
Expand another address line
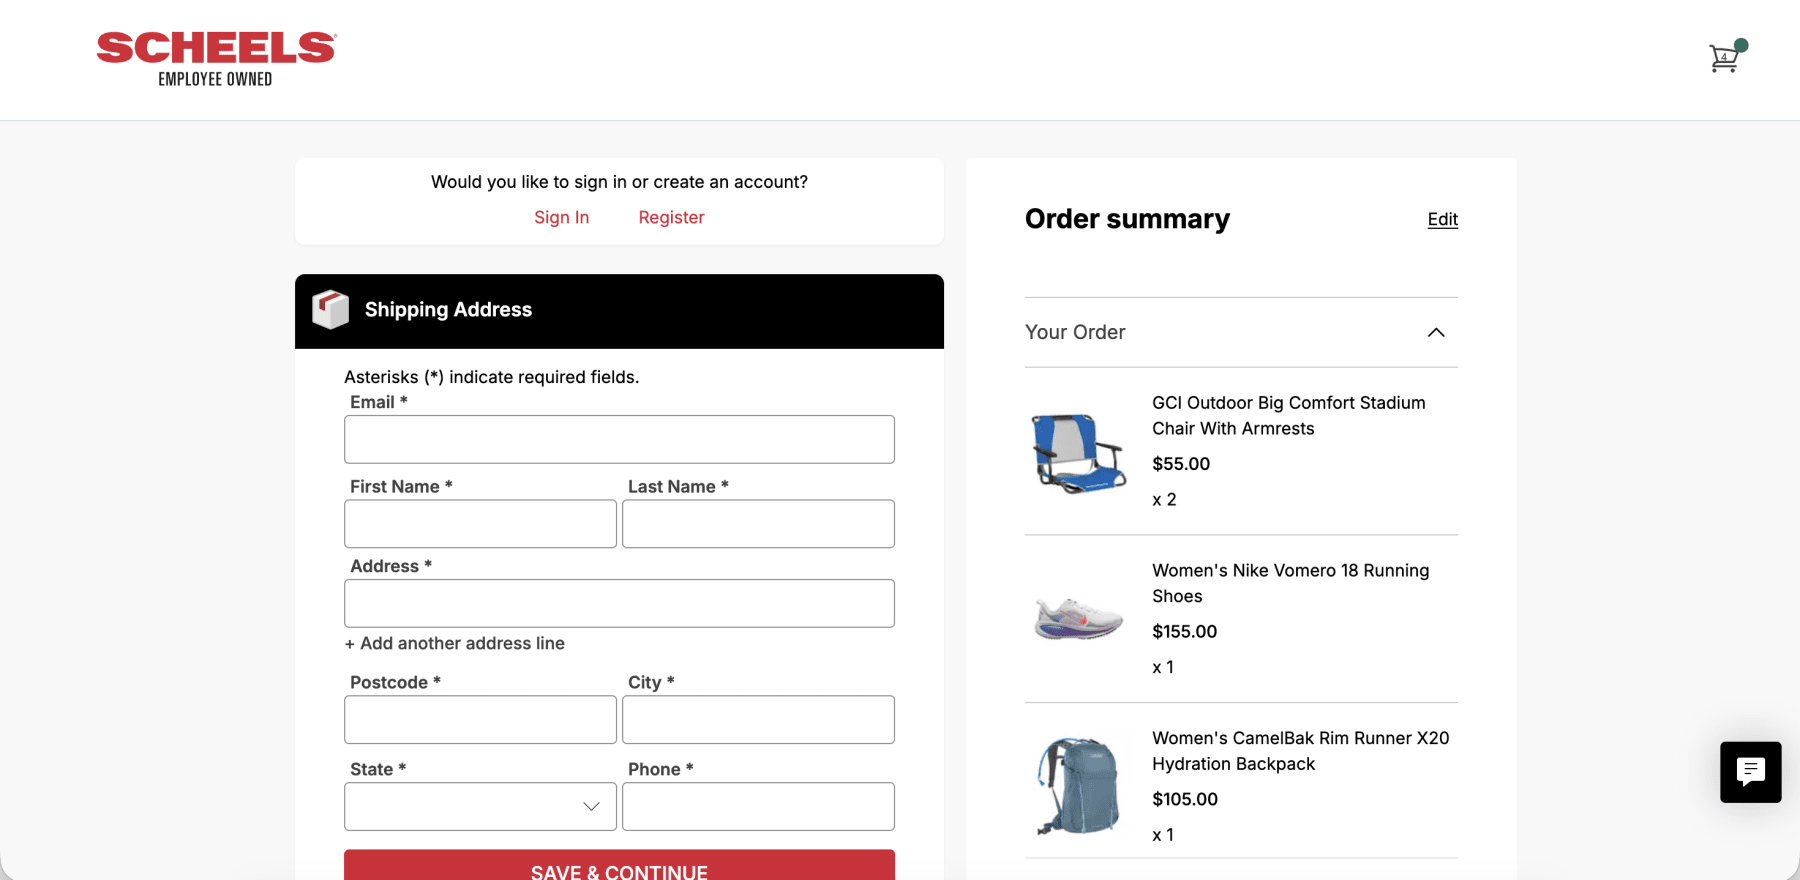(x=455, y=643)
